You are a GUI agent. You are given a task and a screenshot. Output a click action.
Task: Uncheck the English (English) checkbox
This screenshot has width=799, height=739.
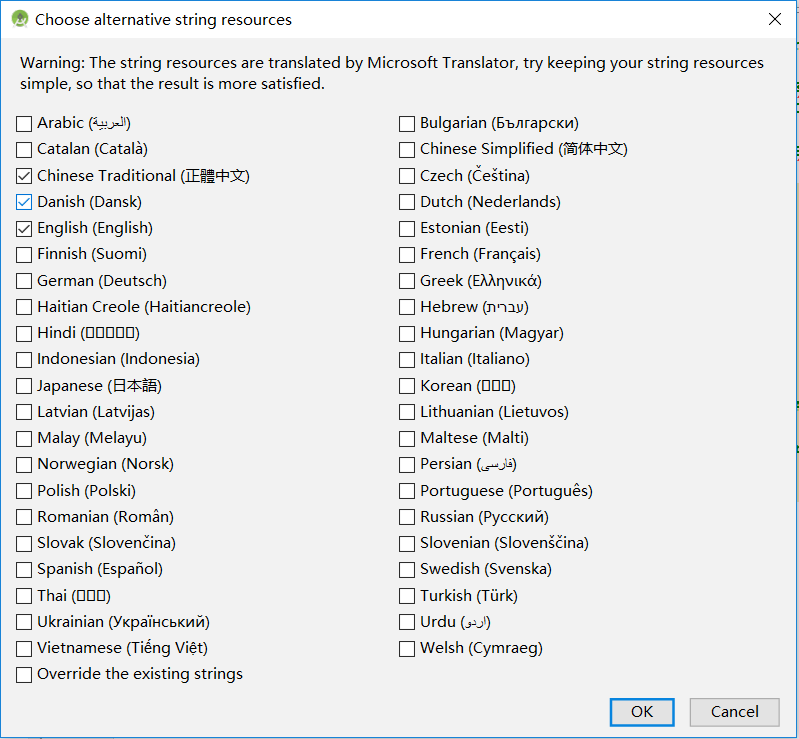[x=24, y=229]
